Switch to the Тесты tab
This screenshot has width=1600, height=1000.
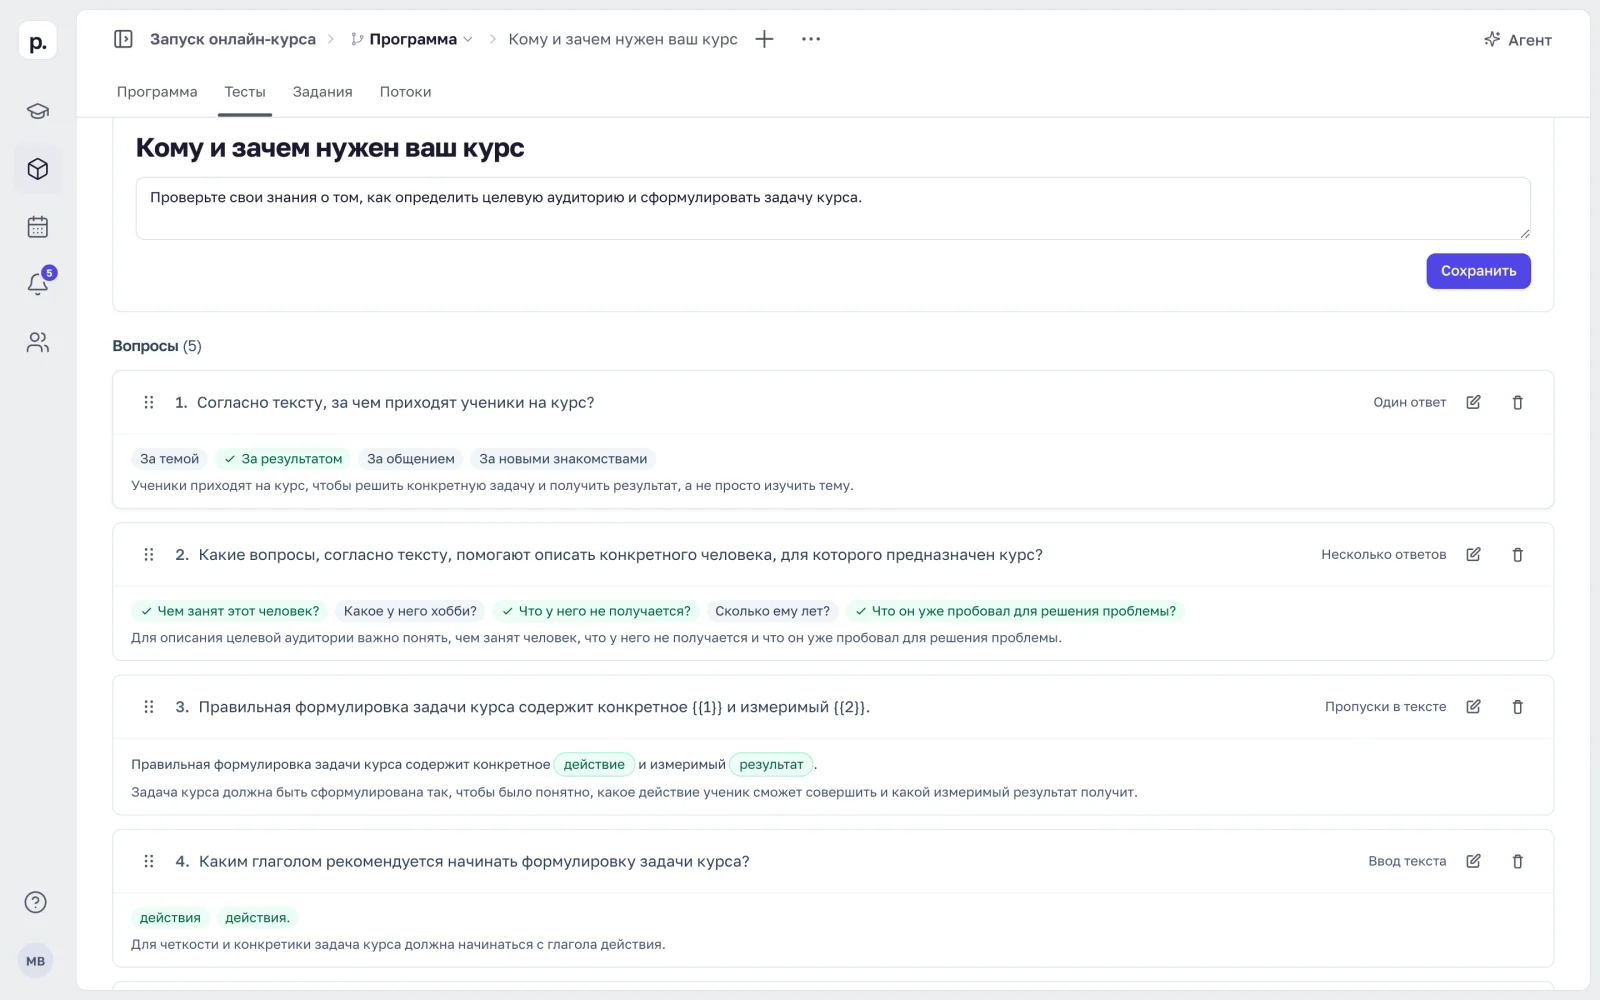245,92
